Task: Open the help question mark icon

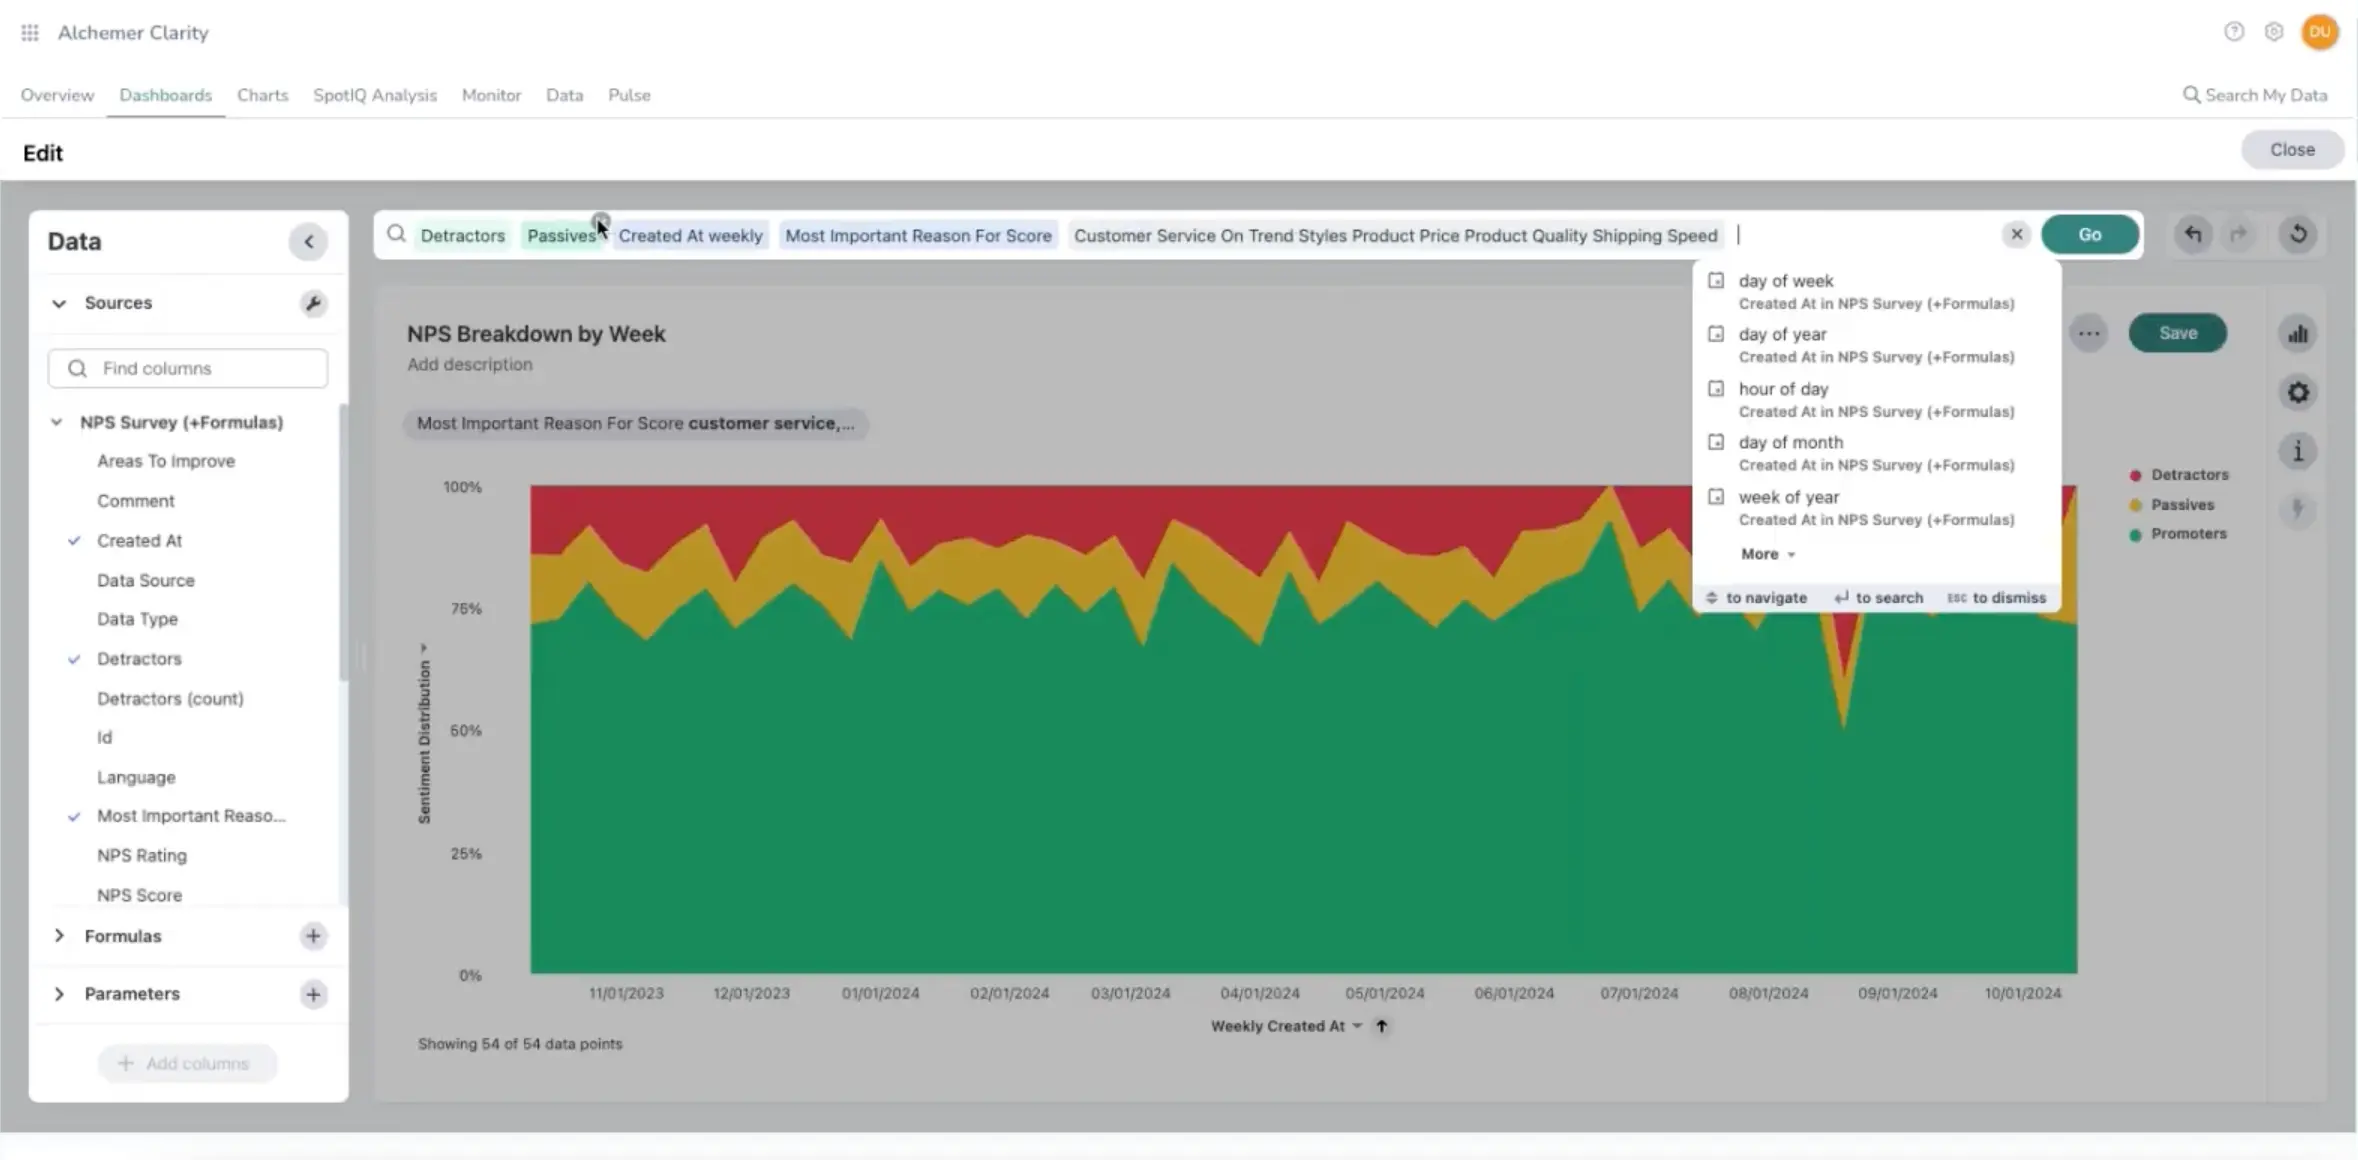Action: tap(2233, 32)
